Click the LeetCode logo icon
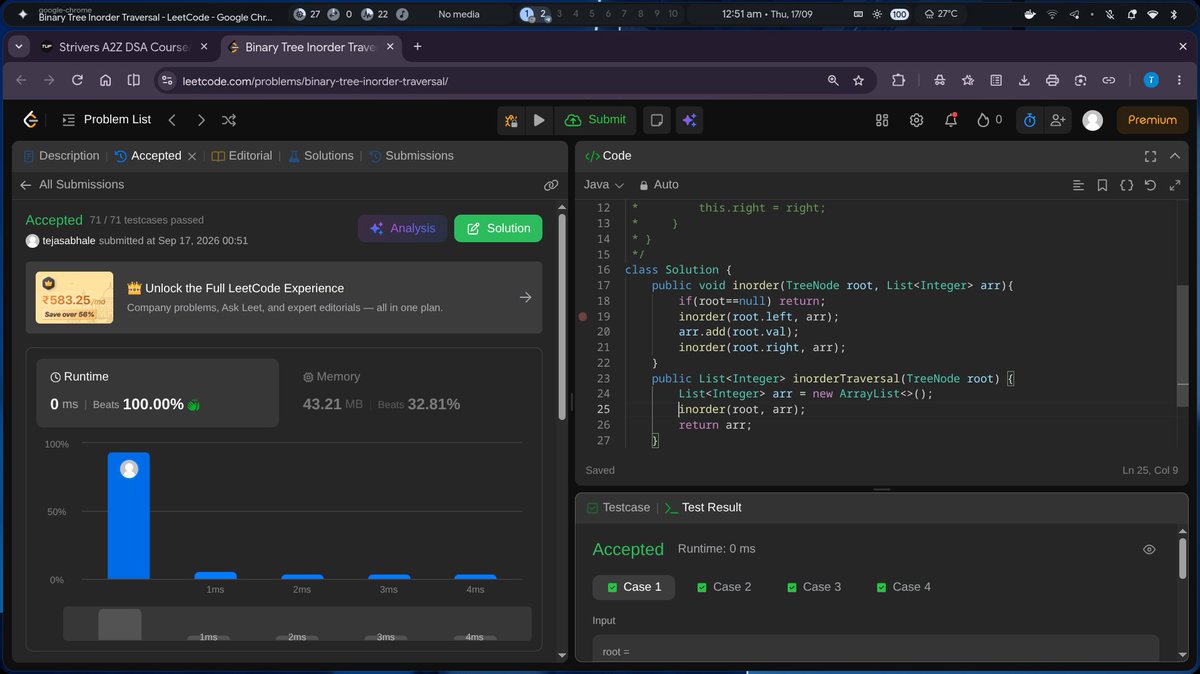This screenshot has height=674, width=1200. [31, 120]
